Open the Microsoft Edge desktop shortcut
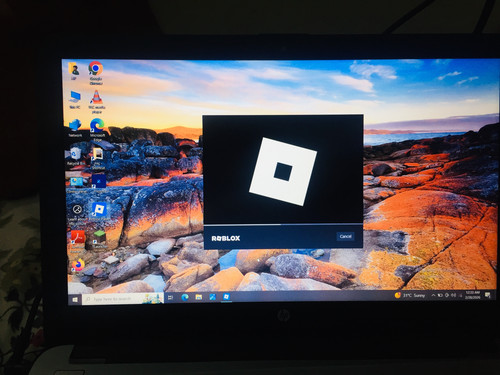Screen dimensions: 500x375 [97, 129]
